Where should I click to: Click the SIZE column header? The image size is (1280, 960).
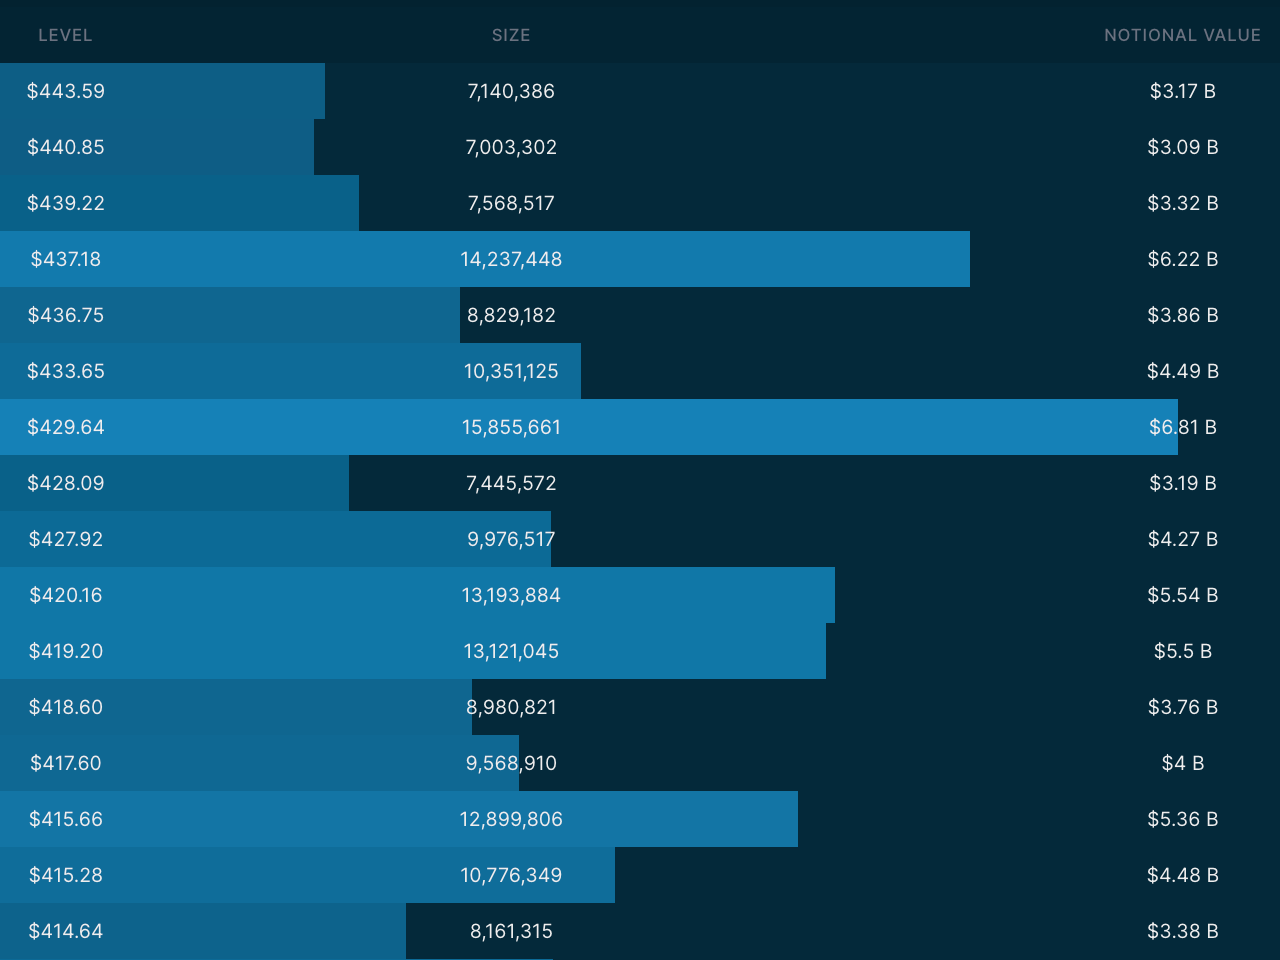[511, 35]
